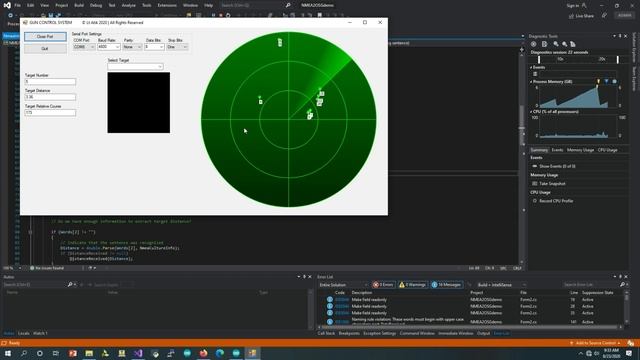Click the Diagnostic Tools export report icon

544,44
